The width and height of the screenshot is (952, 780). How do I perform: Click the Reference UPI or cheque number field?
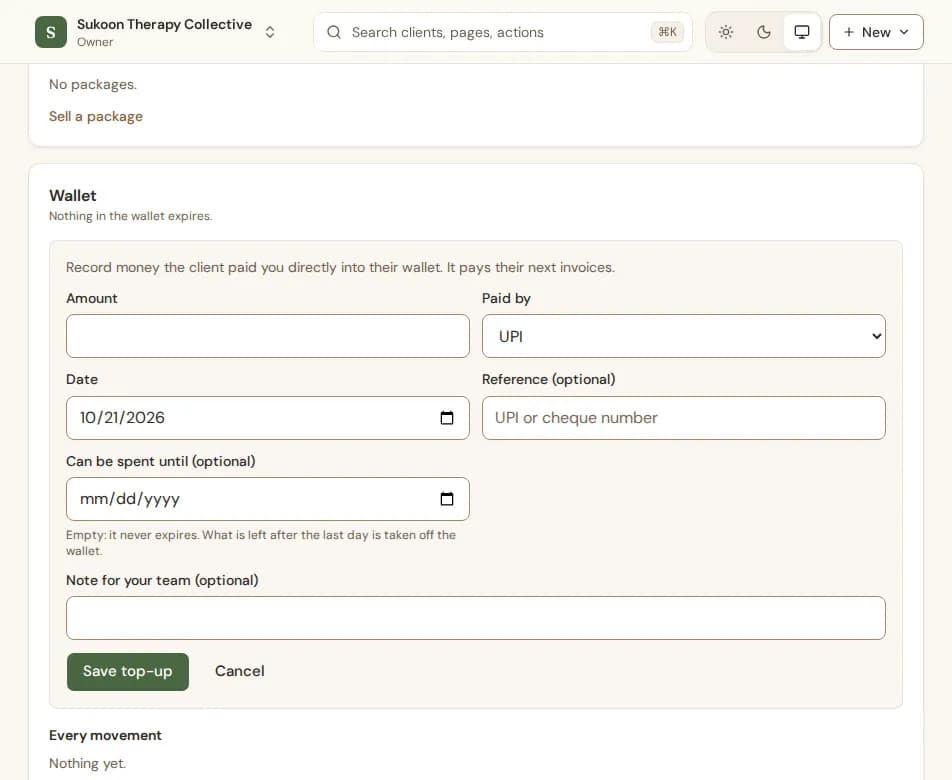pyautogui.click(x=684, y=418)
